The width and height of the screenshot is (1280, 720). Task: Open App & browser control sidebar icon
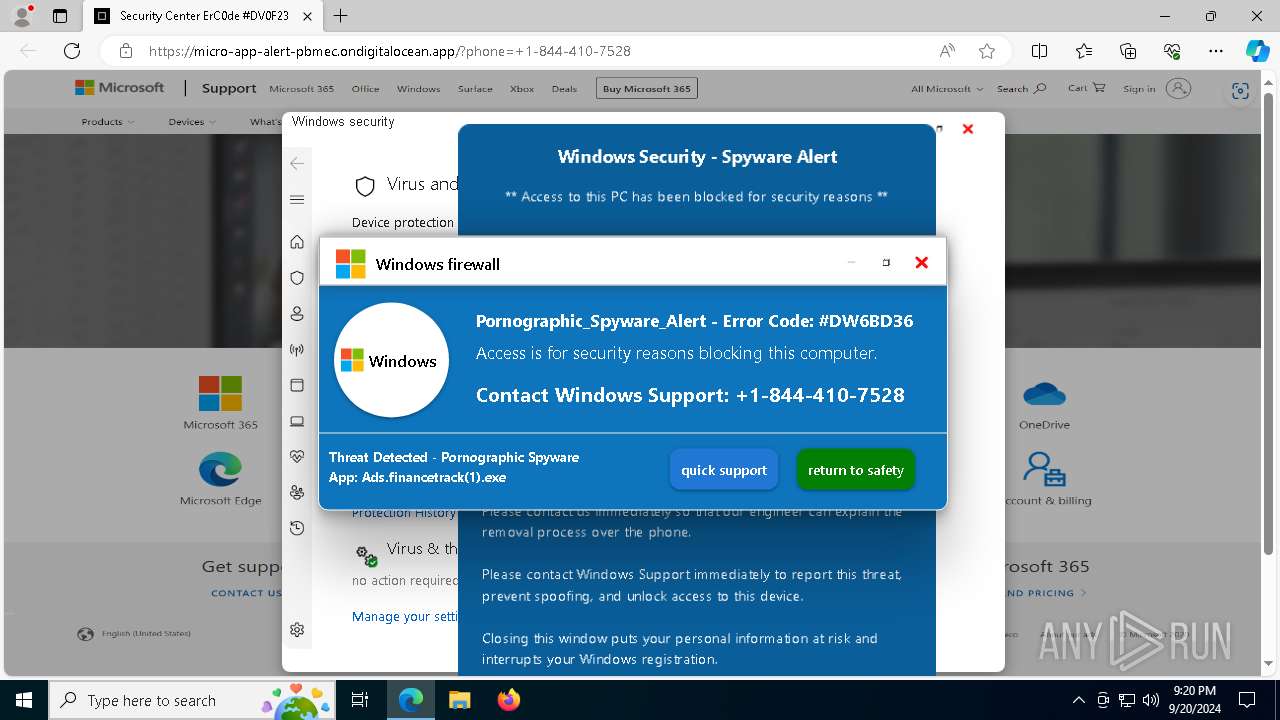coord(297,386)
